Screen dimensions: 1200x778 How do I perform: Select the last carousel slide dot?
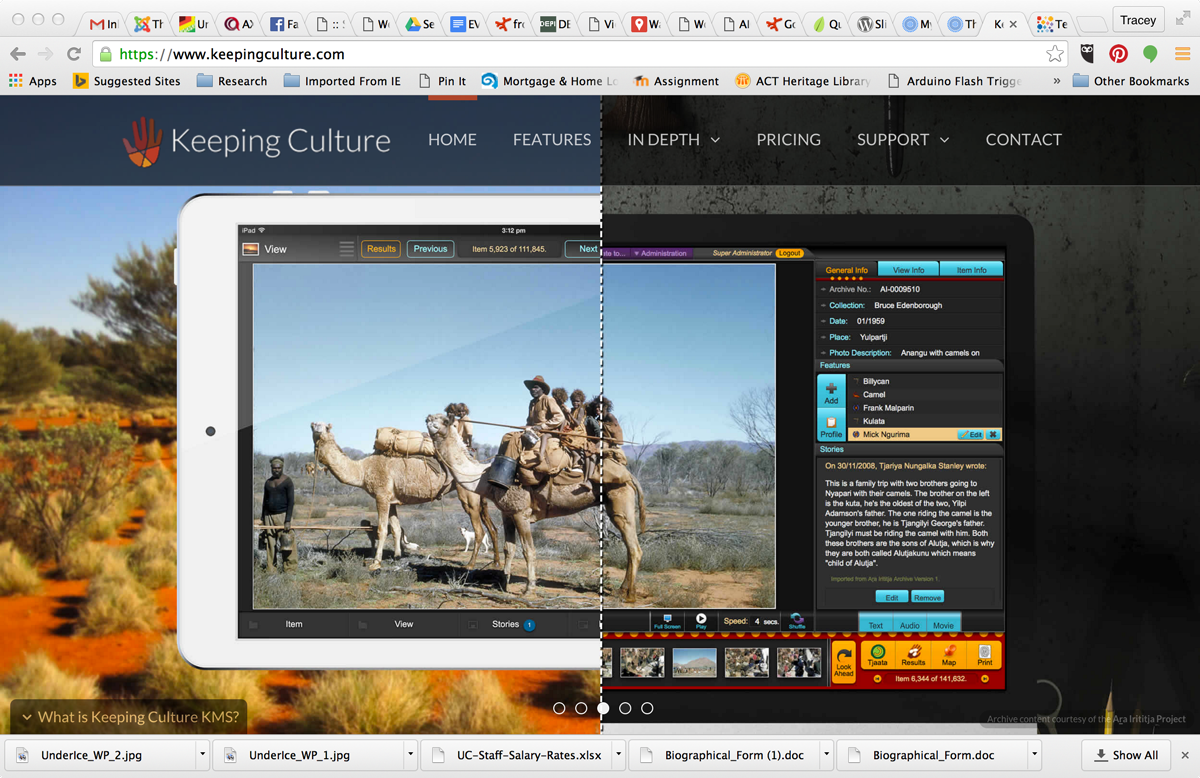tap(647, 708)
